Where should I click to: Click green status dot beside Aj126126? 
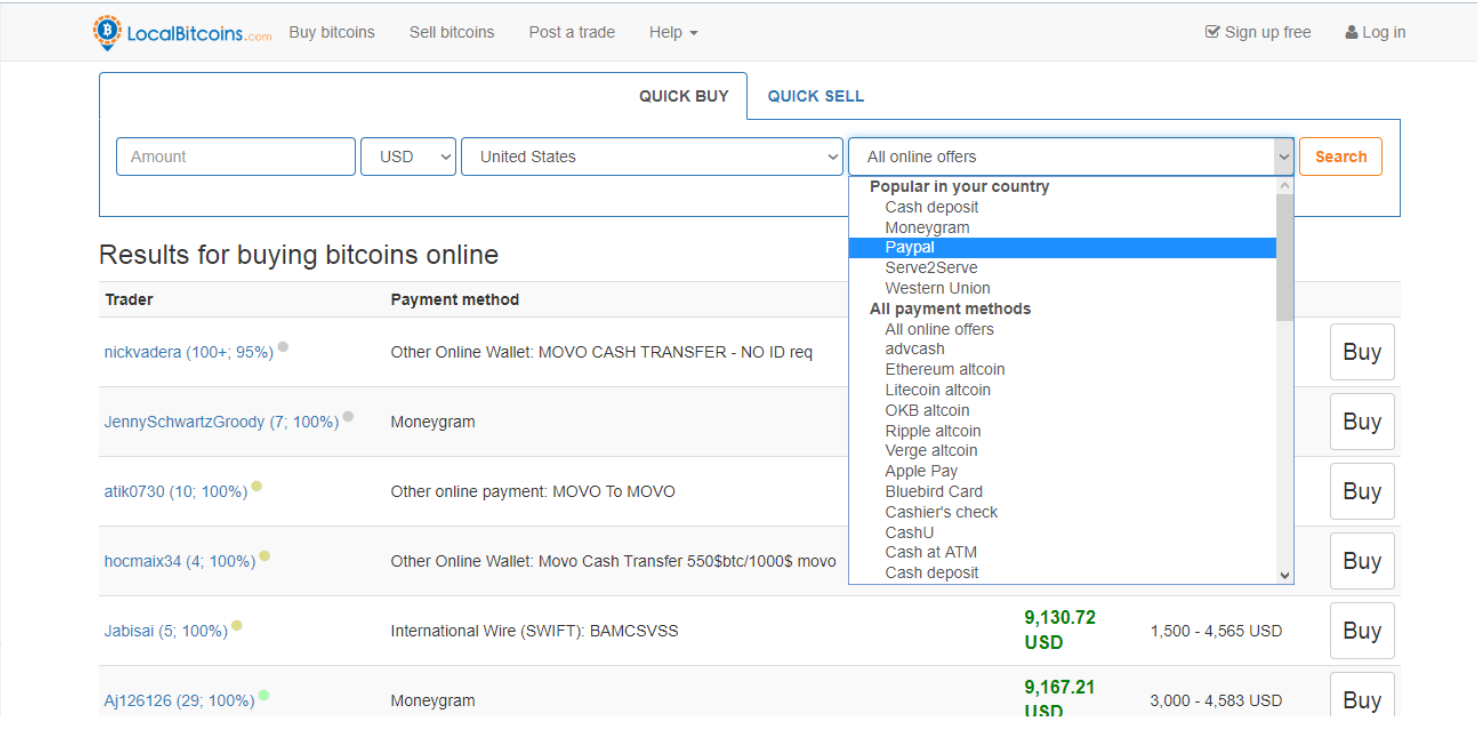[x=264, y=695]
